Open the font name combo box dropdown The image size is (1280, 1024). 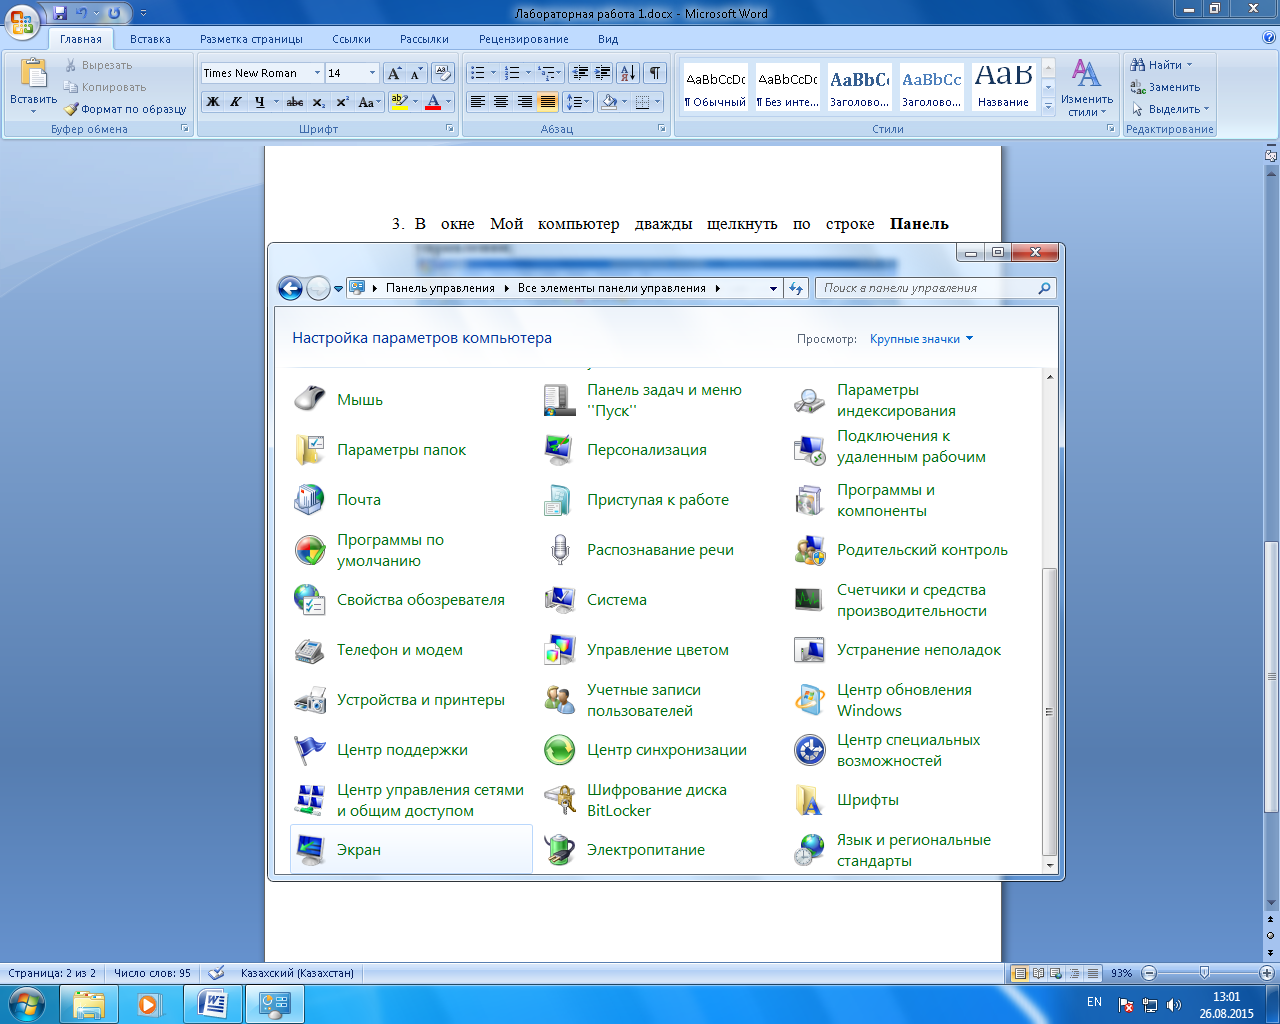click(317, 73)
